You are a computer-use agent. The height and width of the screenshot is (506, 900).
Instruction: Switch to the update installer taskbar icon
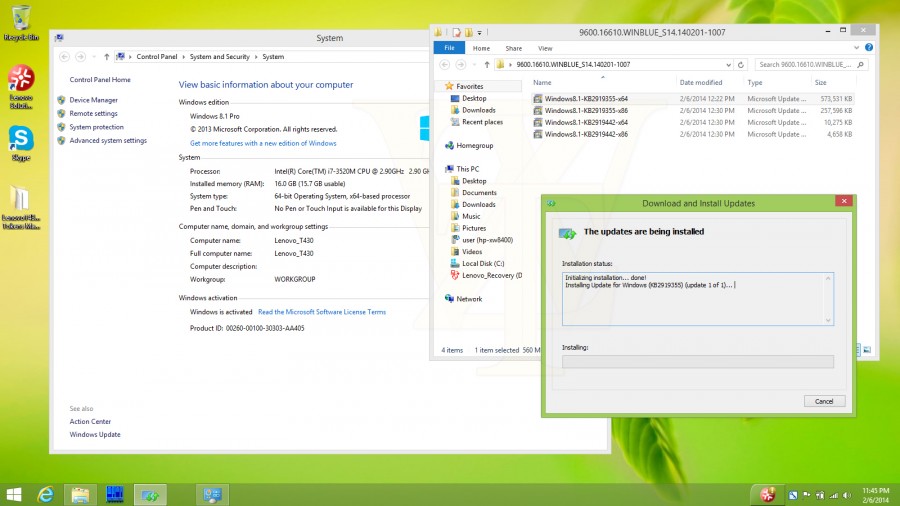(x=150, y=495)
